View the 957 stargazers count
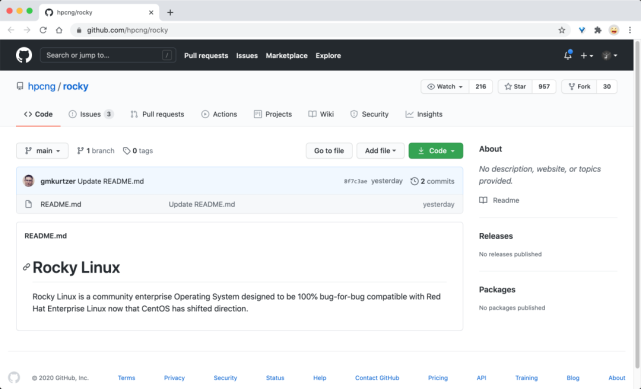Viewport: 641px width, 389px height. [544, 87]
